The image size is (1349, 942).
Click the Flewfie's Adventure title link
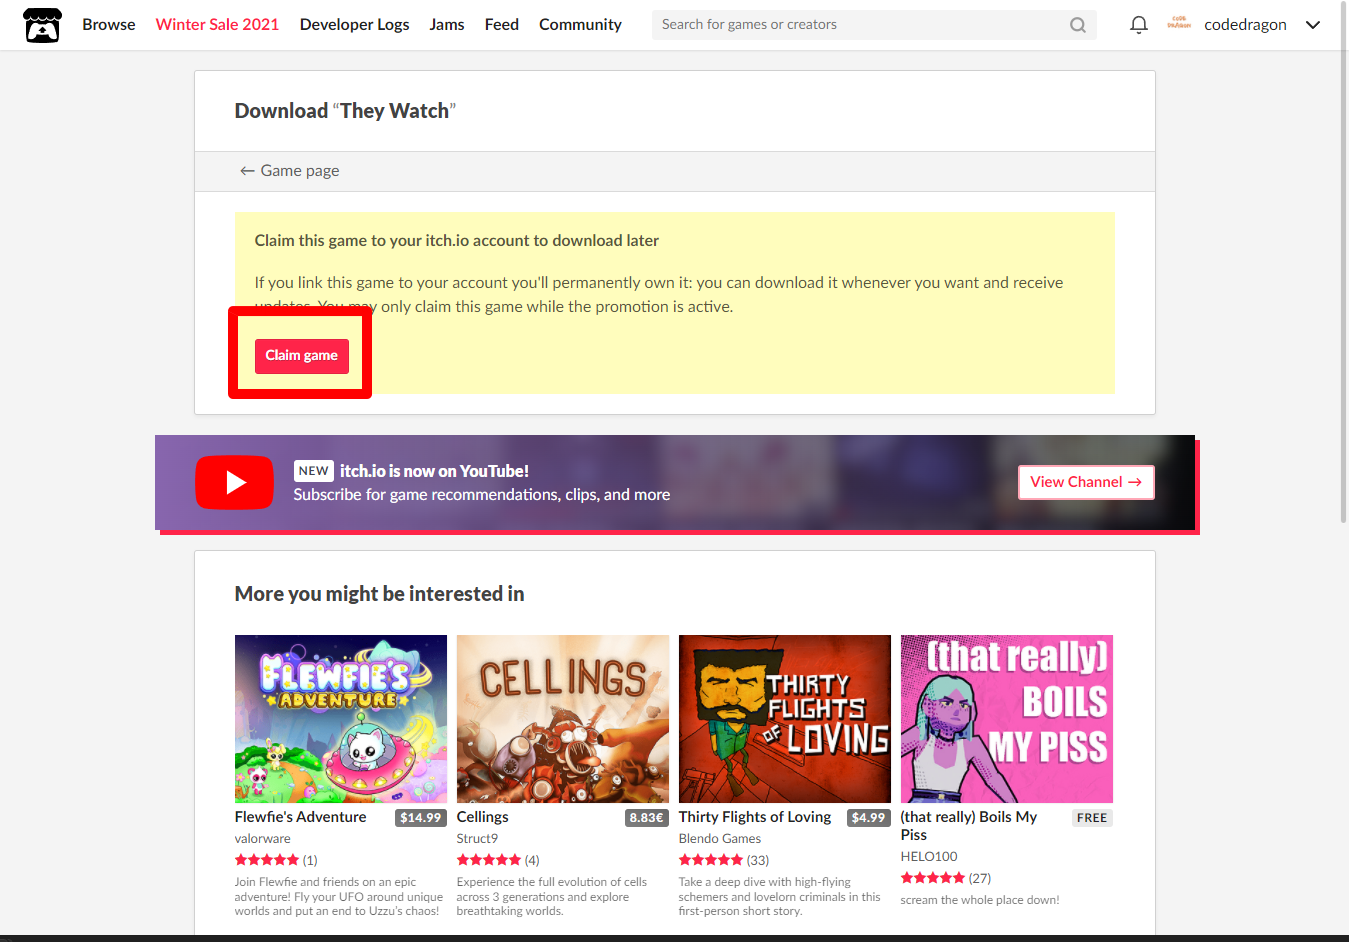pos(301,817)
